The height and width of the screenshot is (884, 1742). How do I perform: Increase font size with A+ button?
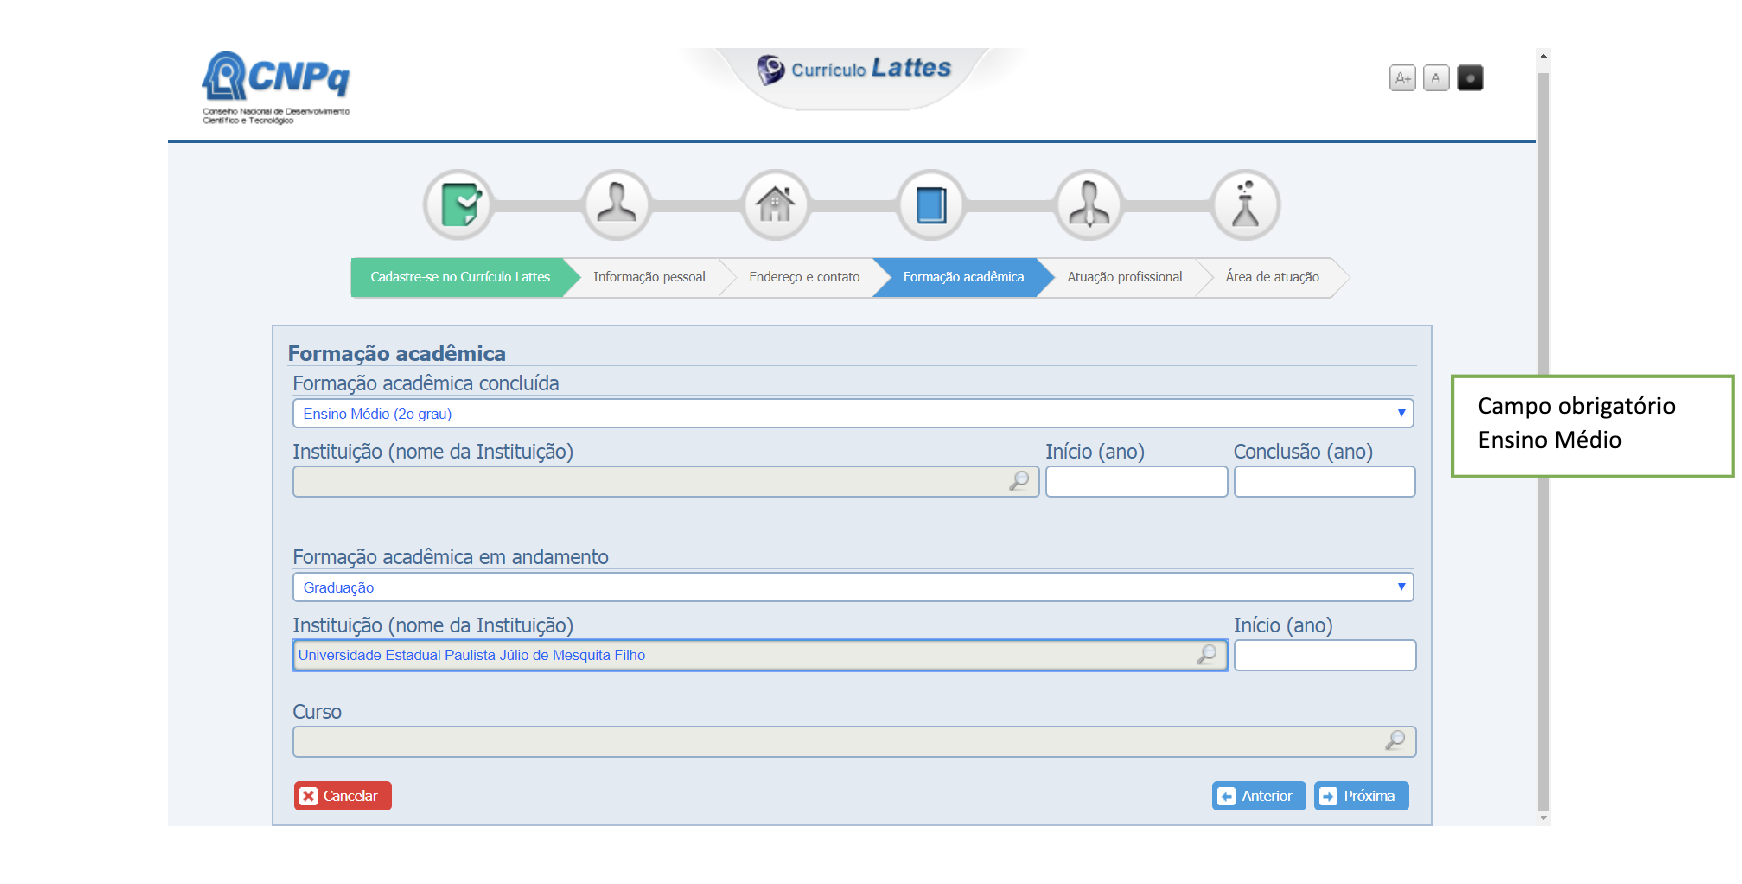pos(1402,78)
